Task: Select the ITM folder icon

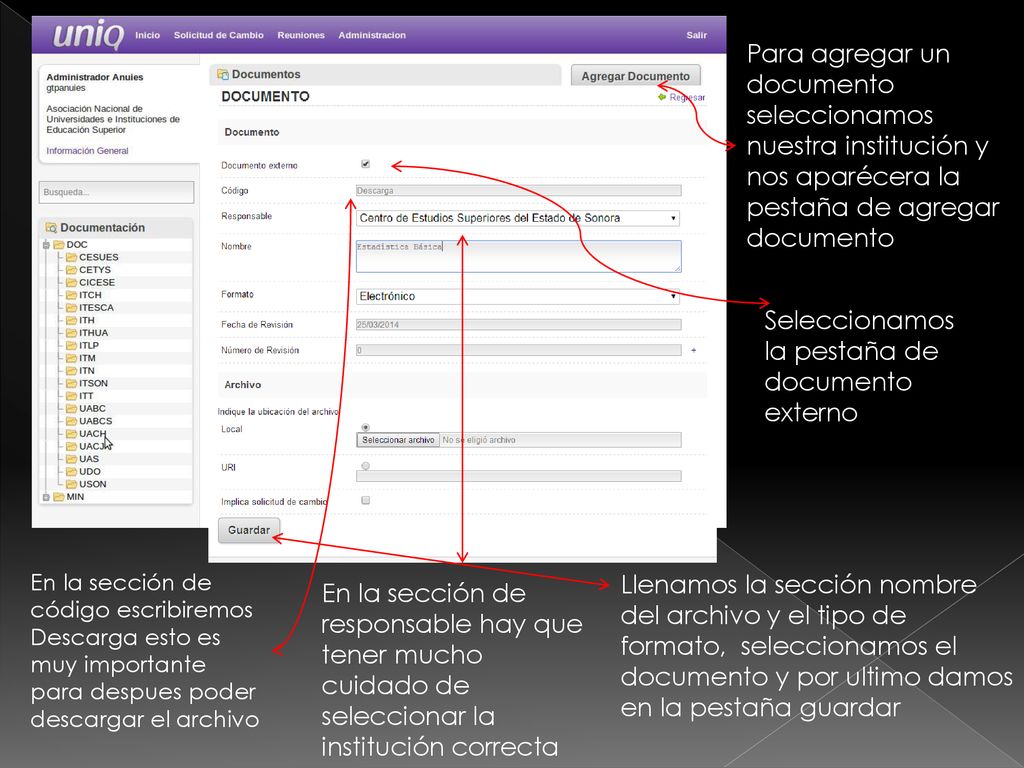Action: tap(71, 359)
